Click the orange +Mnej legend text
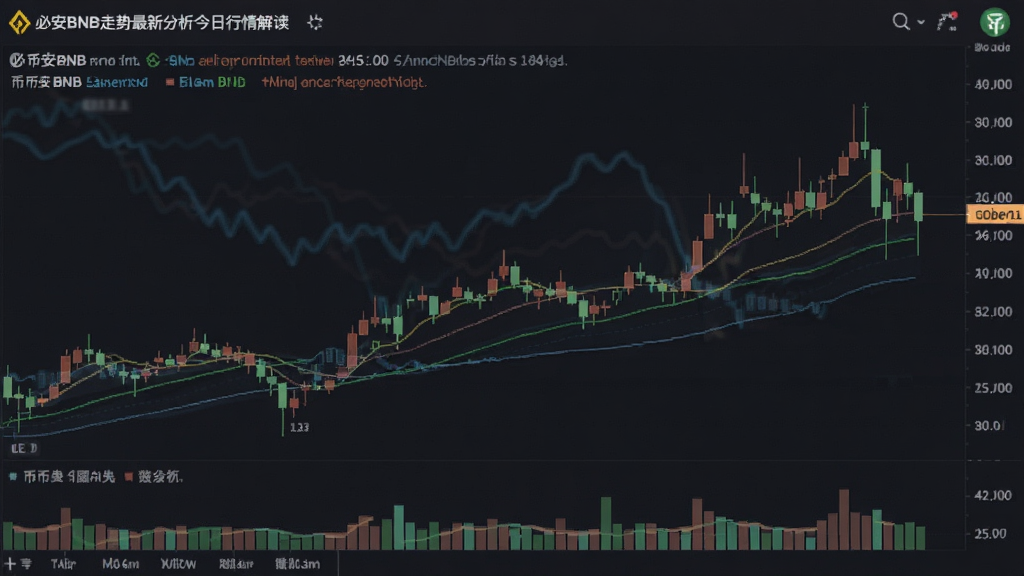 tap(344, 82)
